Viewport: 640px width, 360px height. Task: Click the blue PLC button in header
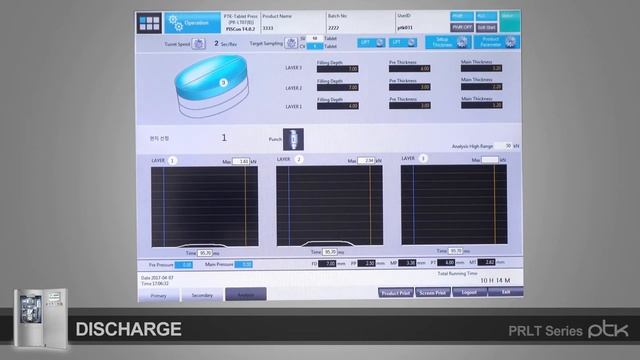tap(487, 16)
